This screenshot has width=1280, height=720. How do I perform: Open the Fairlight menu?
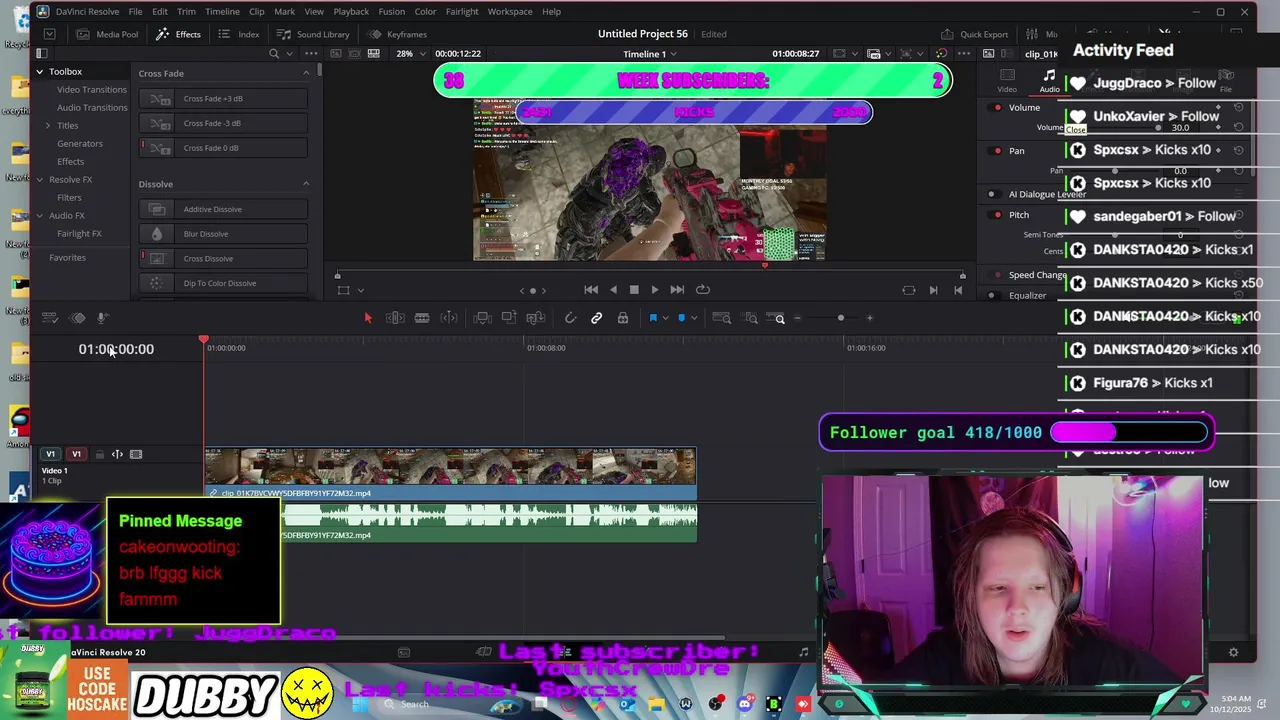tap(462, 11)
